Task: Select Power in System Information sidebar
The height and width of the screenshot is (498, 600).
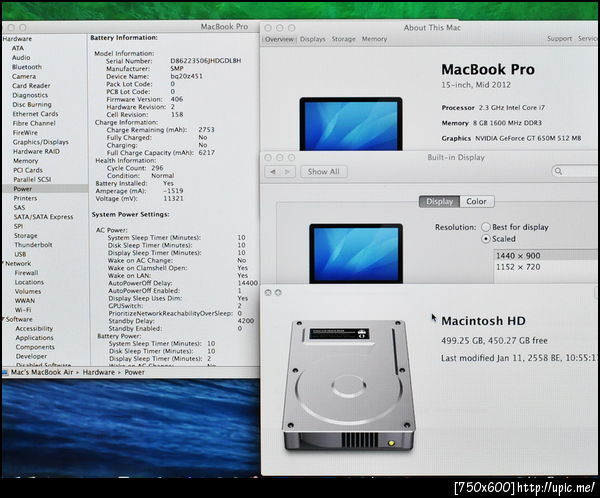Action: (x=23, y=189)
